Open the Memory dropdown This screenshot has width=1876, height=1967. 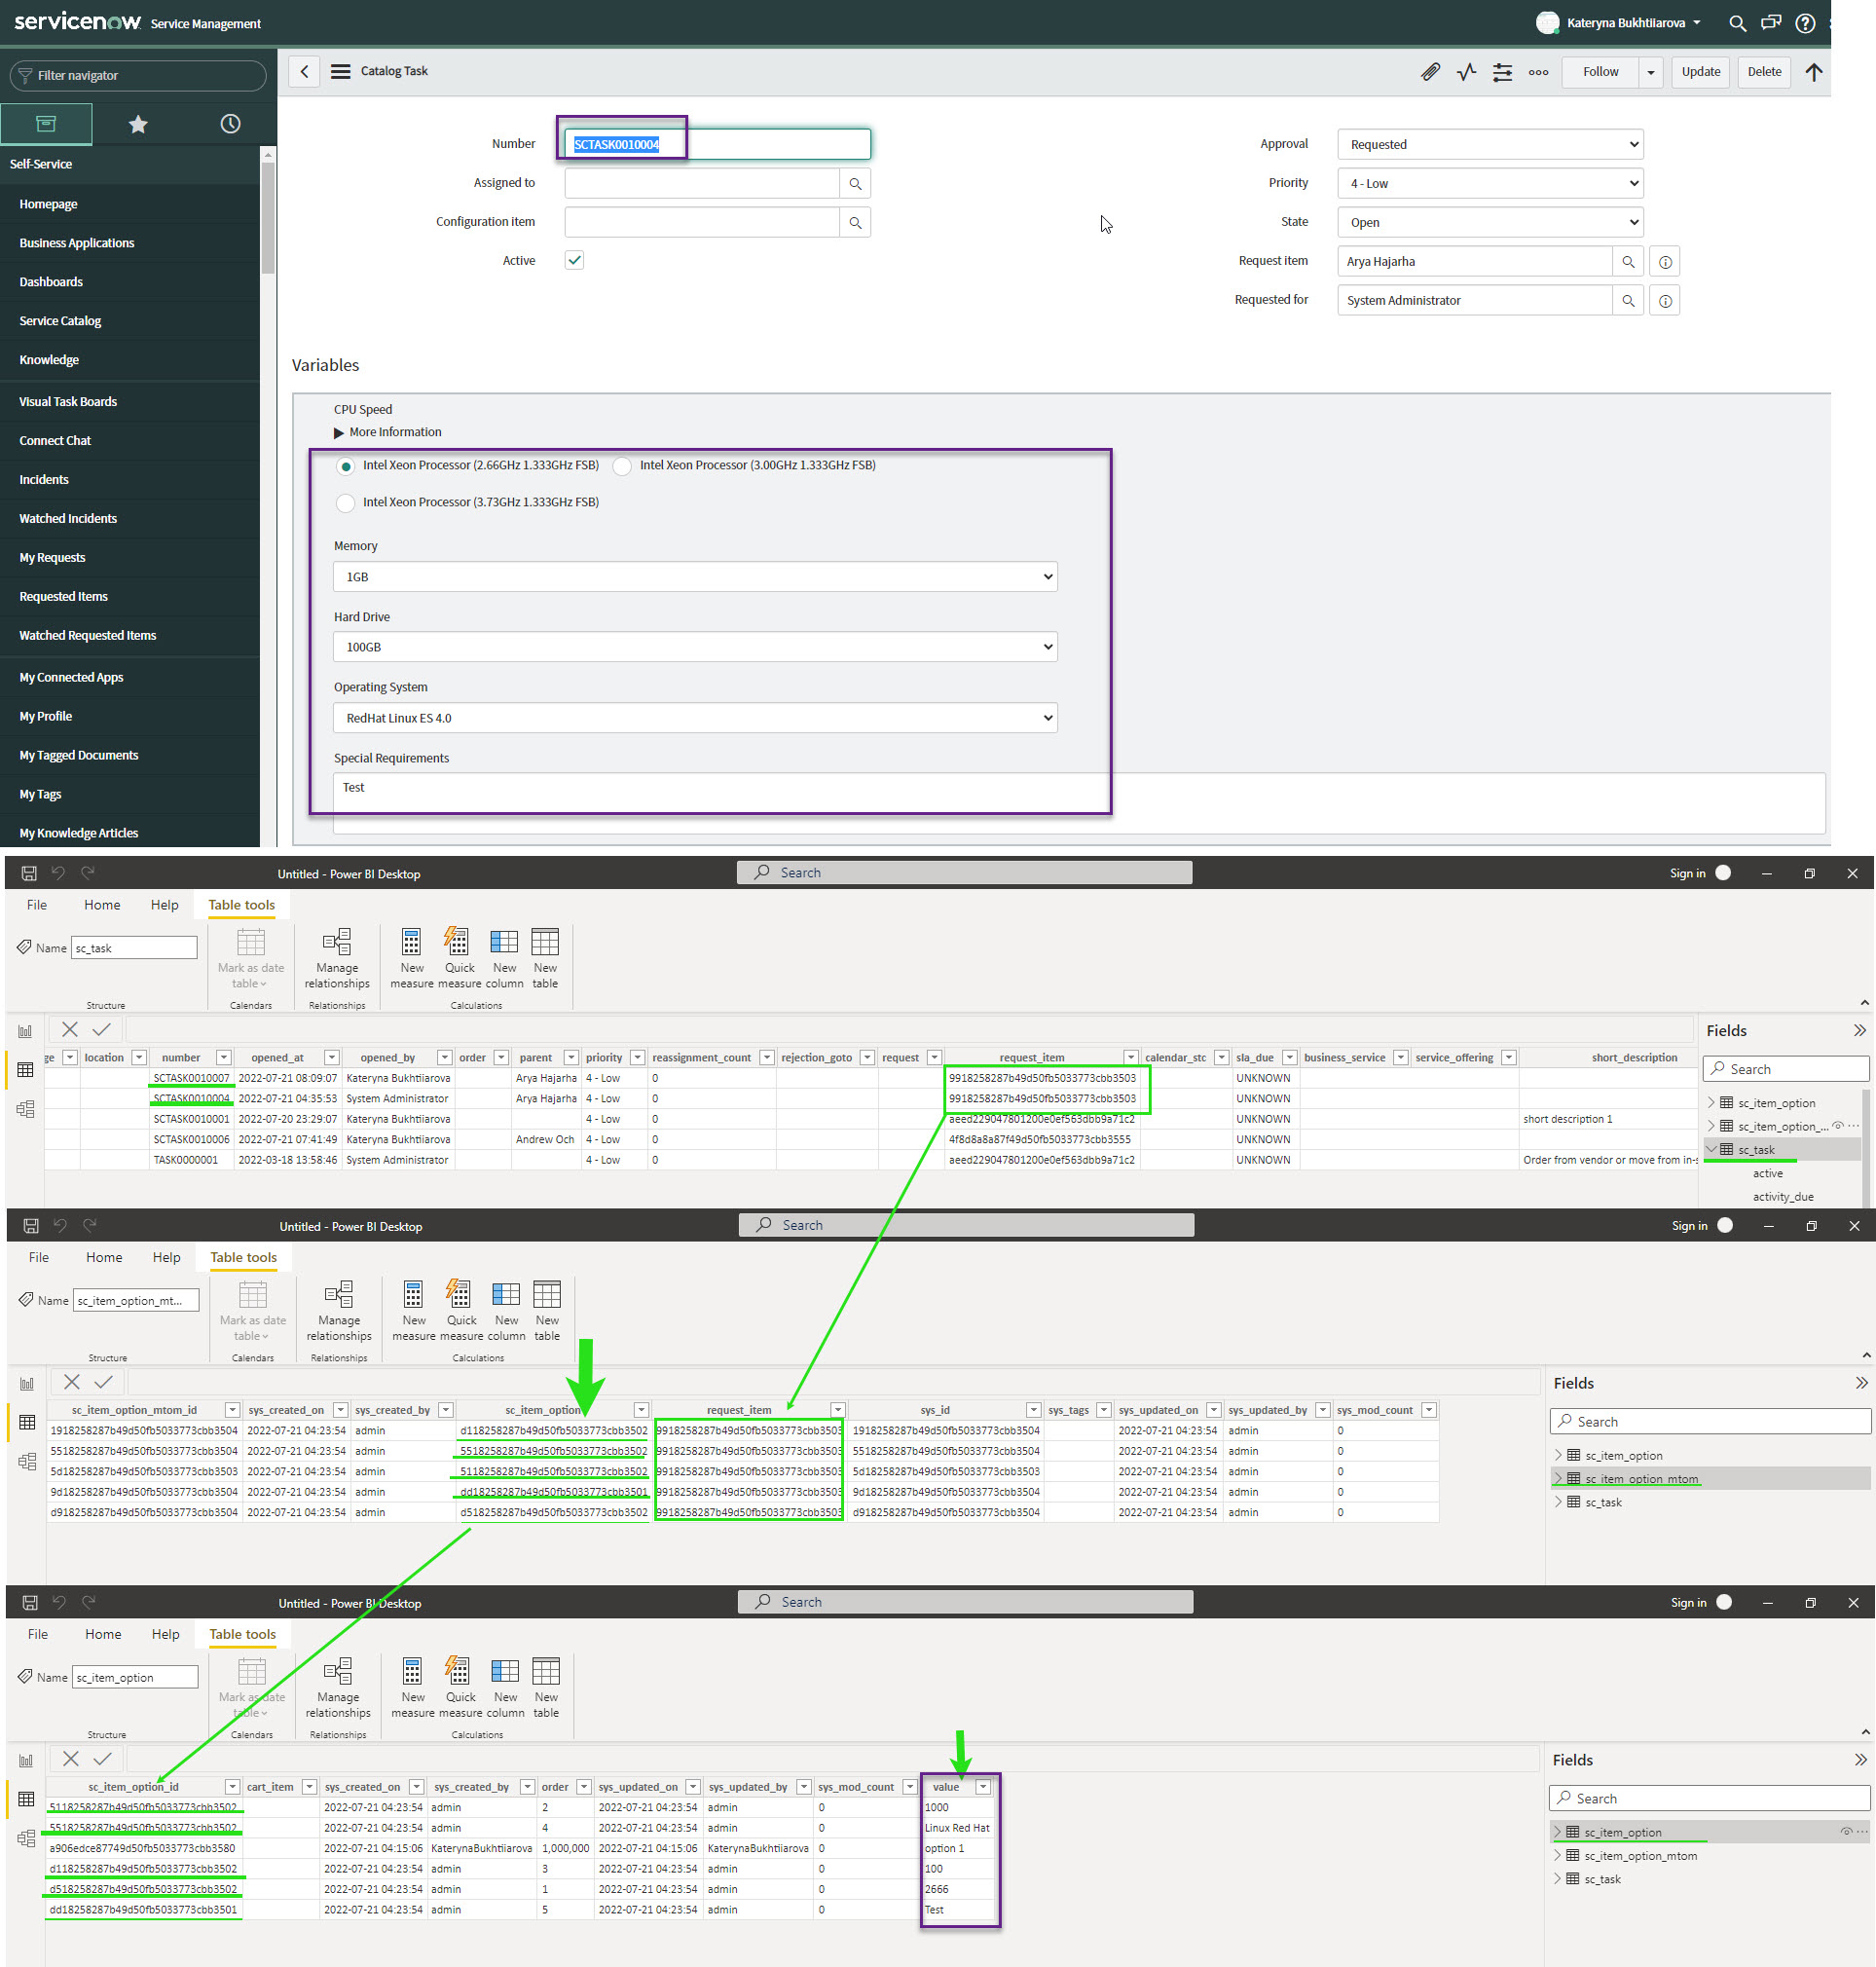(695, 577)
